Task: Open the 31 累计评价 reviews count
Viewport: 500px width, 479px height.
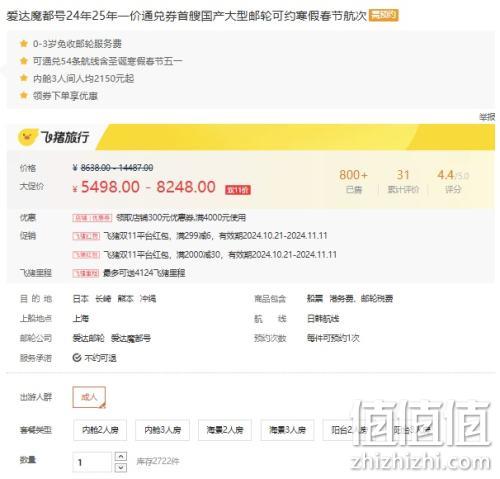Action: coord(403,181)
